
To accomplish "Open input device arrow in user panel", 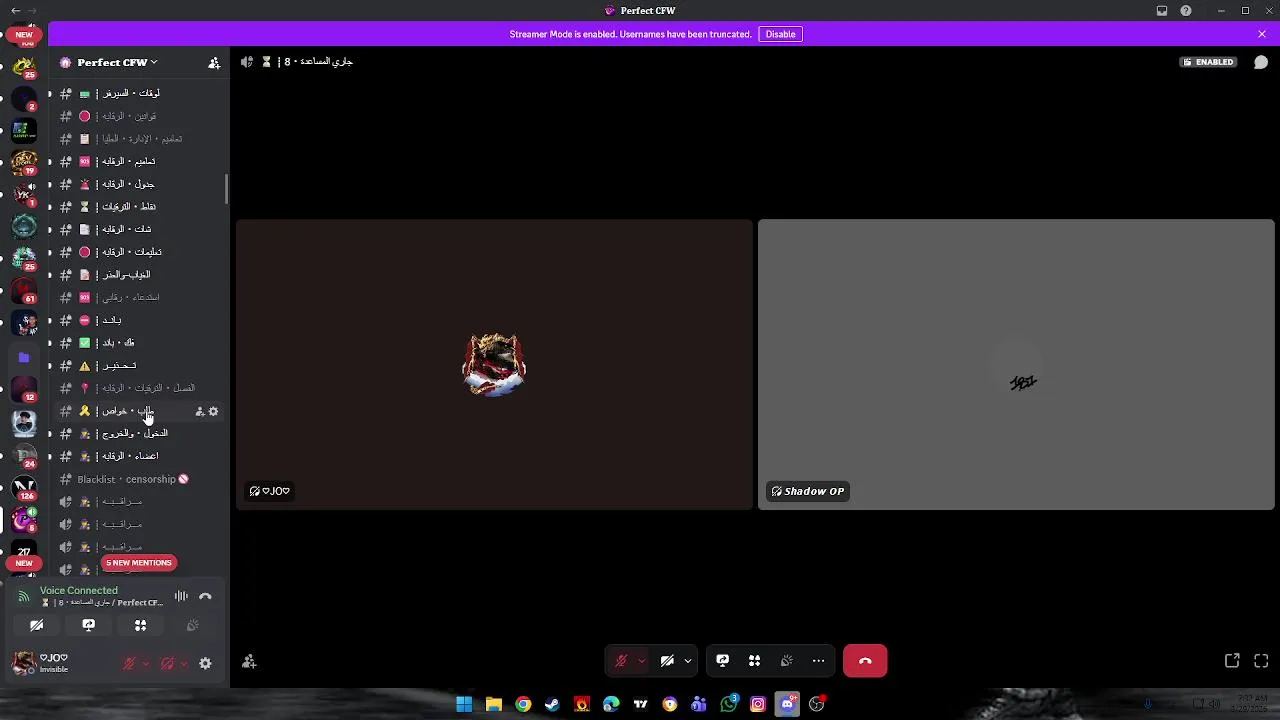I will [146, 663].
